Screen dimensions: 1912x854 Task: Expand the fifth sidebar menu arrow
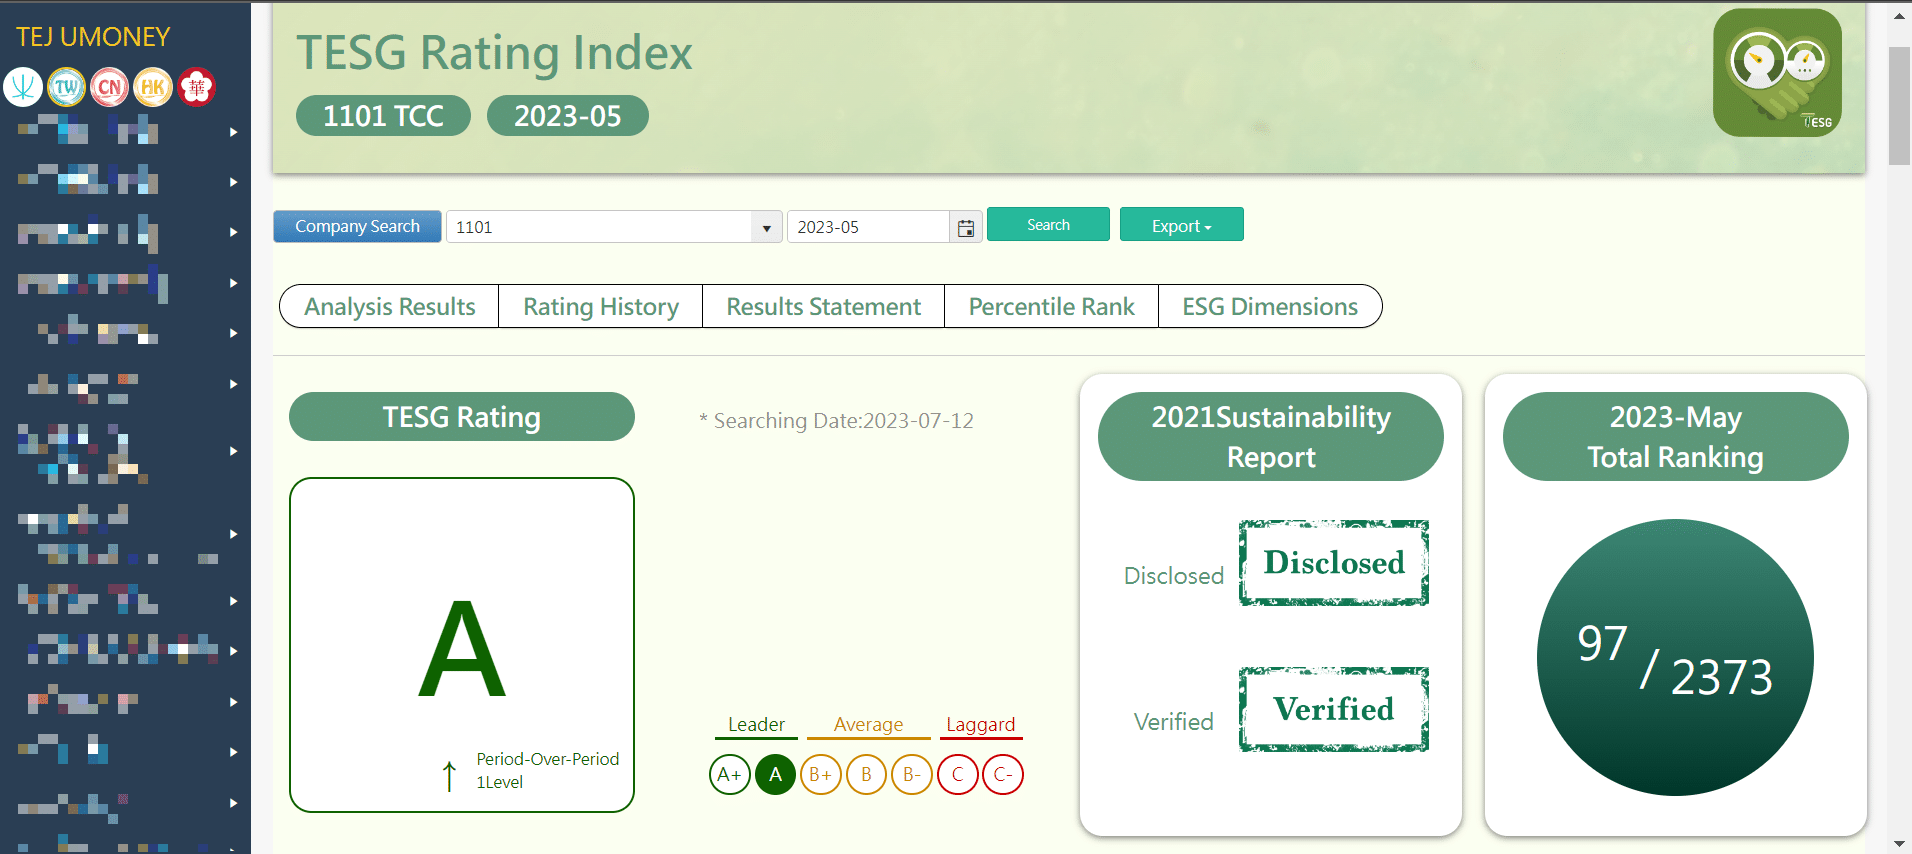tap(233, 333)
